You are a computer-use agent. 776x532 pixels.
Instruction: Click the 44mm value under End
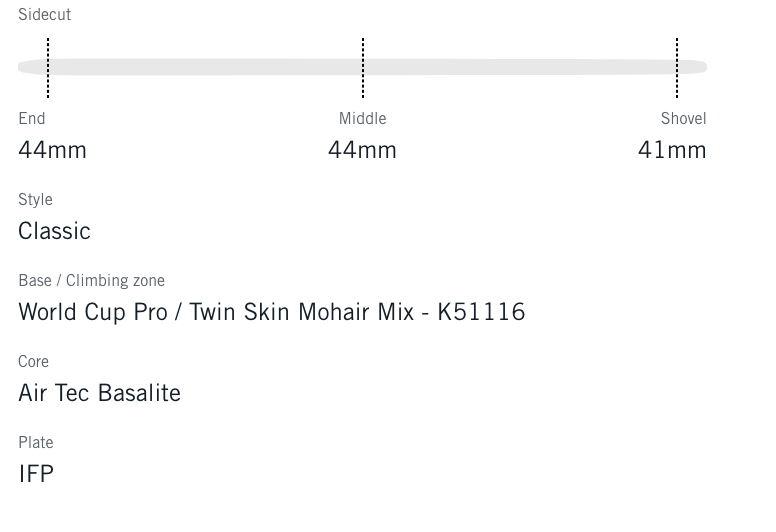52,150
